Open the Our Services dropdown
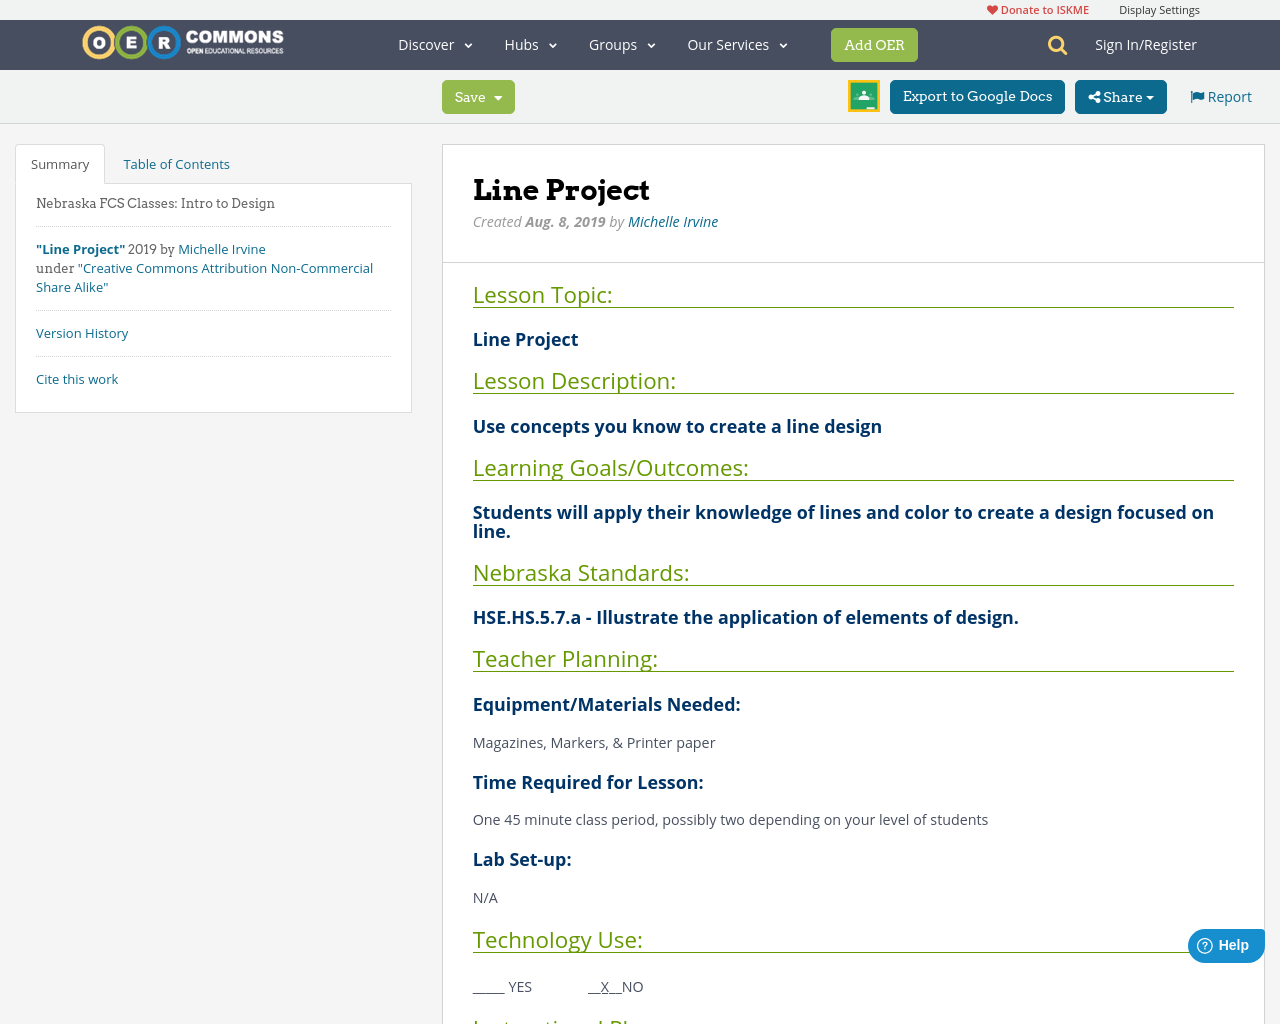Screen dimensions: 1280x1024 coord(735,44)
